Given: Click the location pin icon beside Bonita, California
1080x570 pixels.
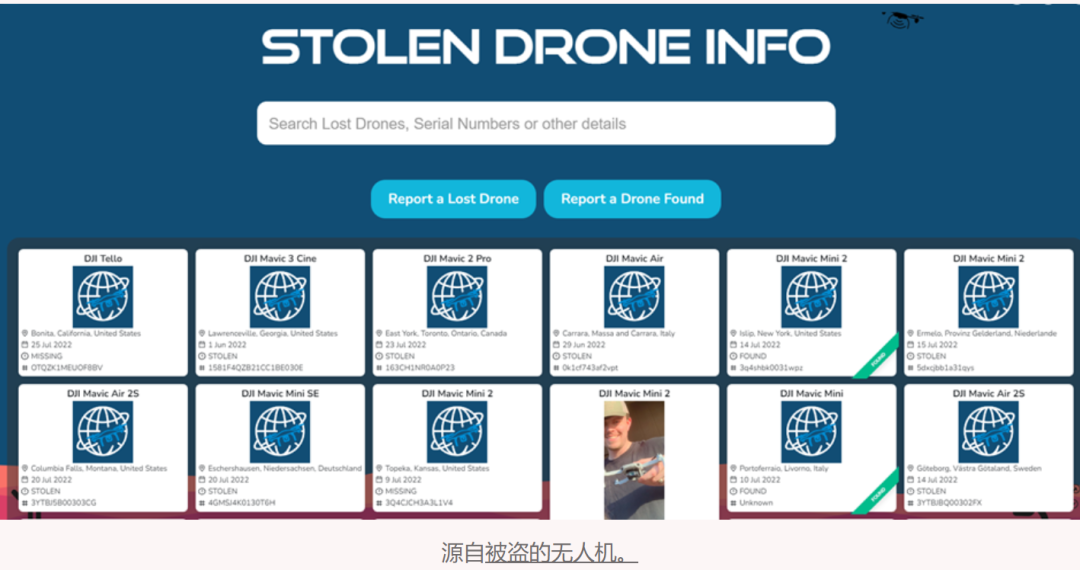Looking at the screenshot, I should coord(25,333).
